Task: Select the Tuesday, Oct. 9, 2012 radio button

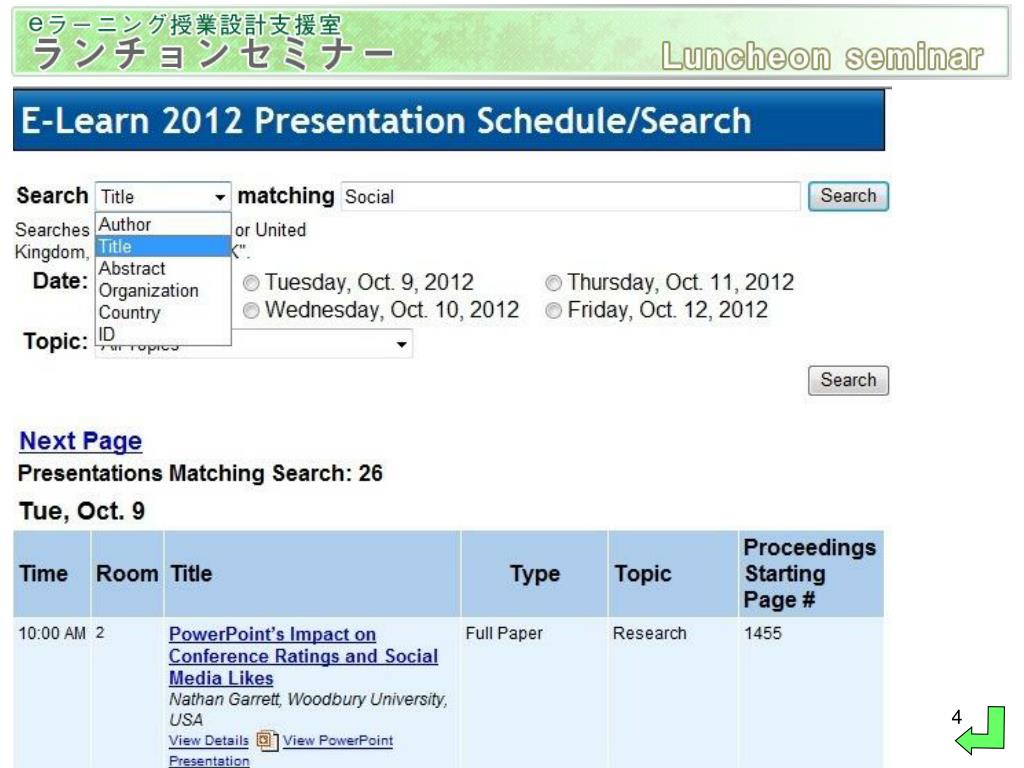Action: 251,283
